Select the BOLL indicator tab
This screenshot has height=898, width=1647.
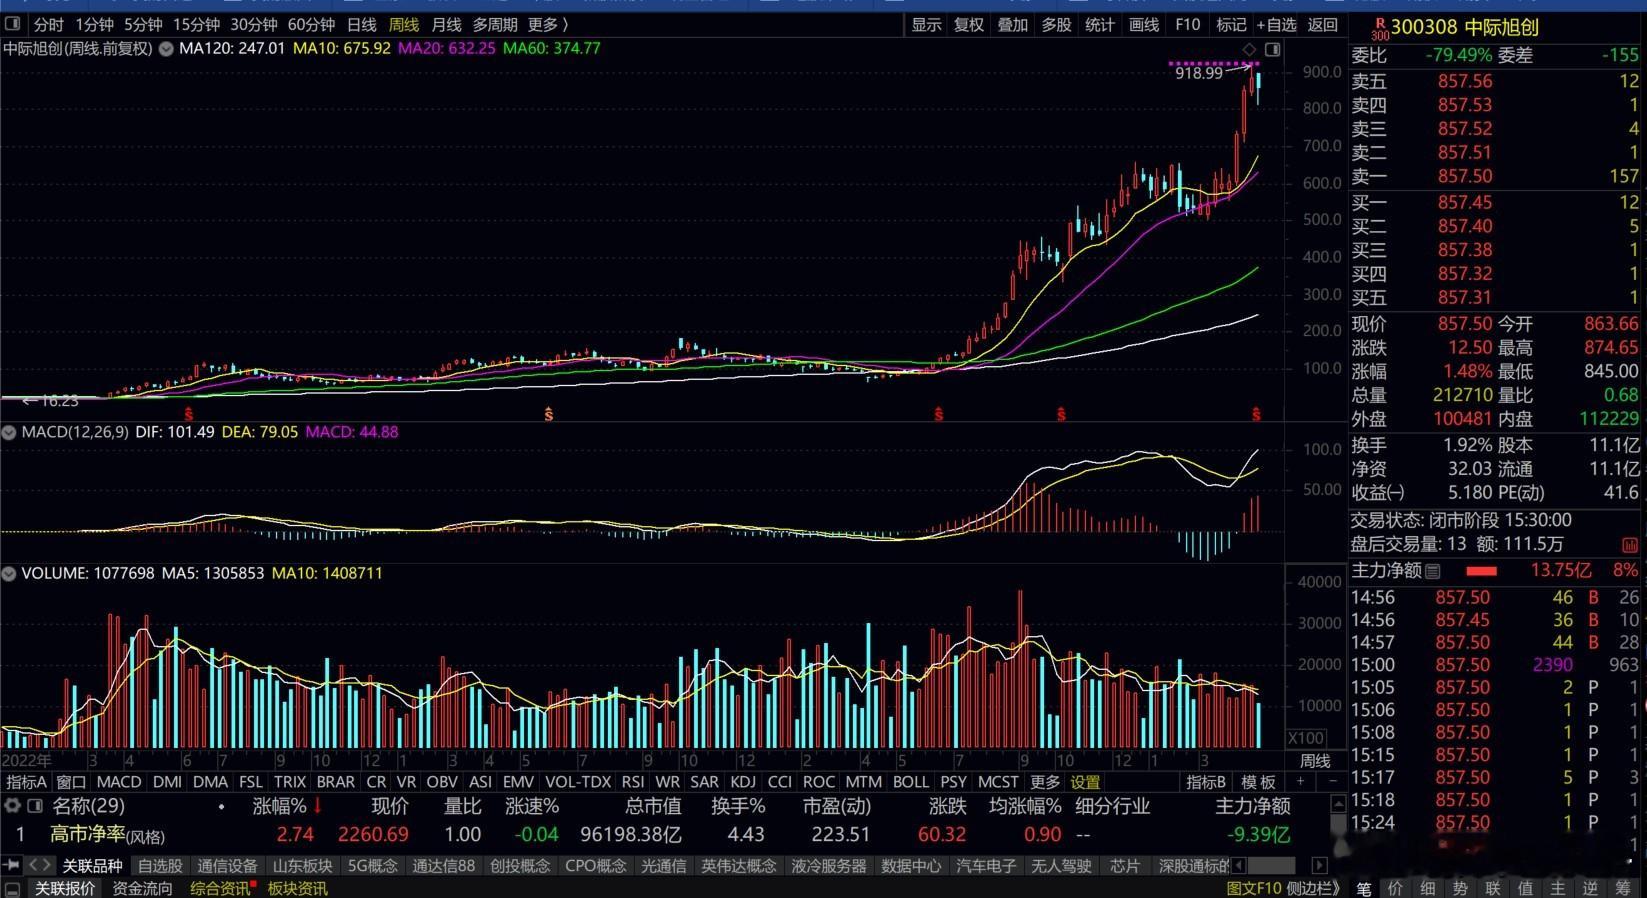click(x=910, y=782)
